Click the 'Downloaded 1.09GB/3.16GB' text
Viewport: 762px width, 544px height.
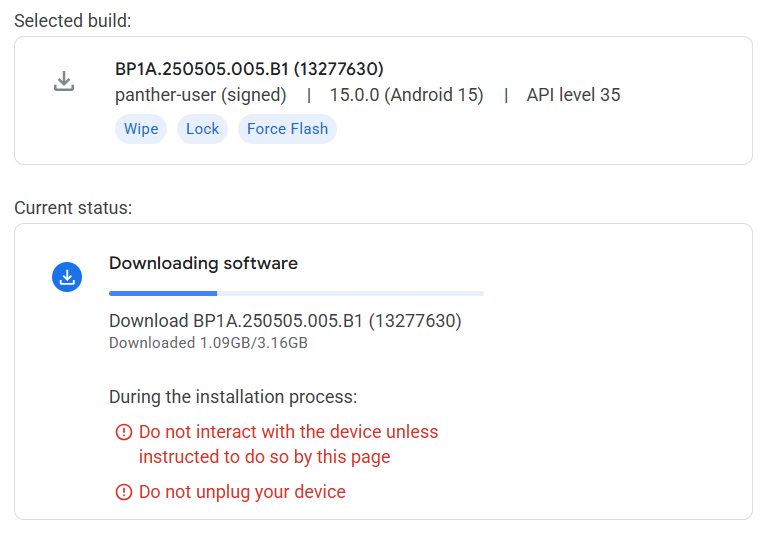[208, 343]
